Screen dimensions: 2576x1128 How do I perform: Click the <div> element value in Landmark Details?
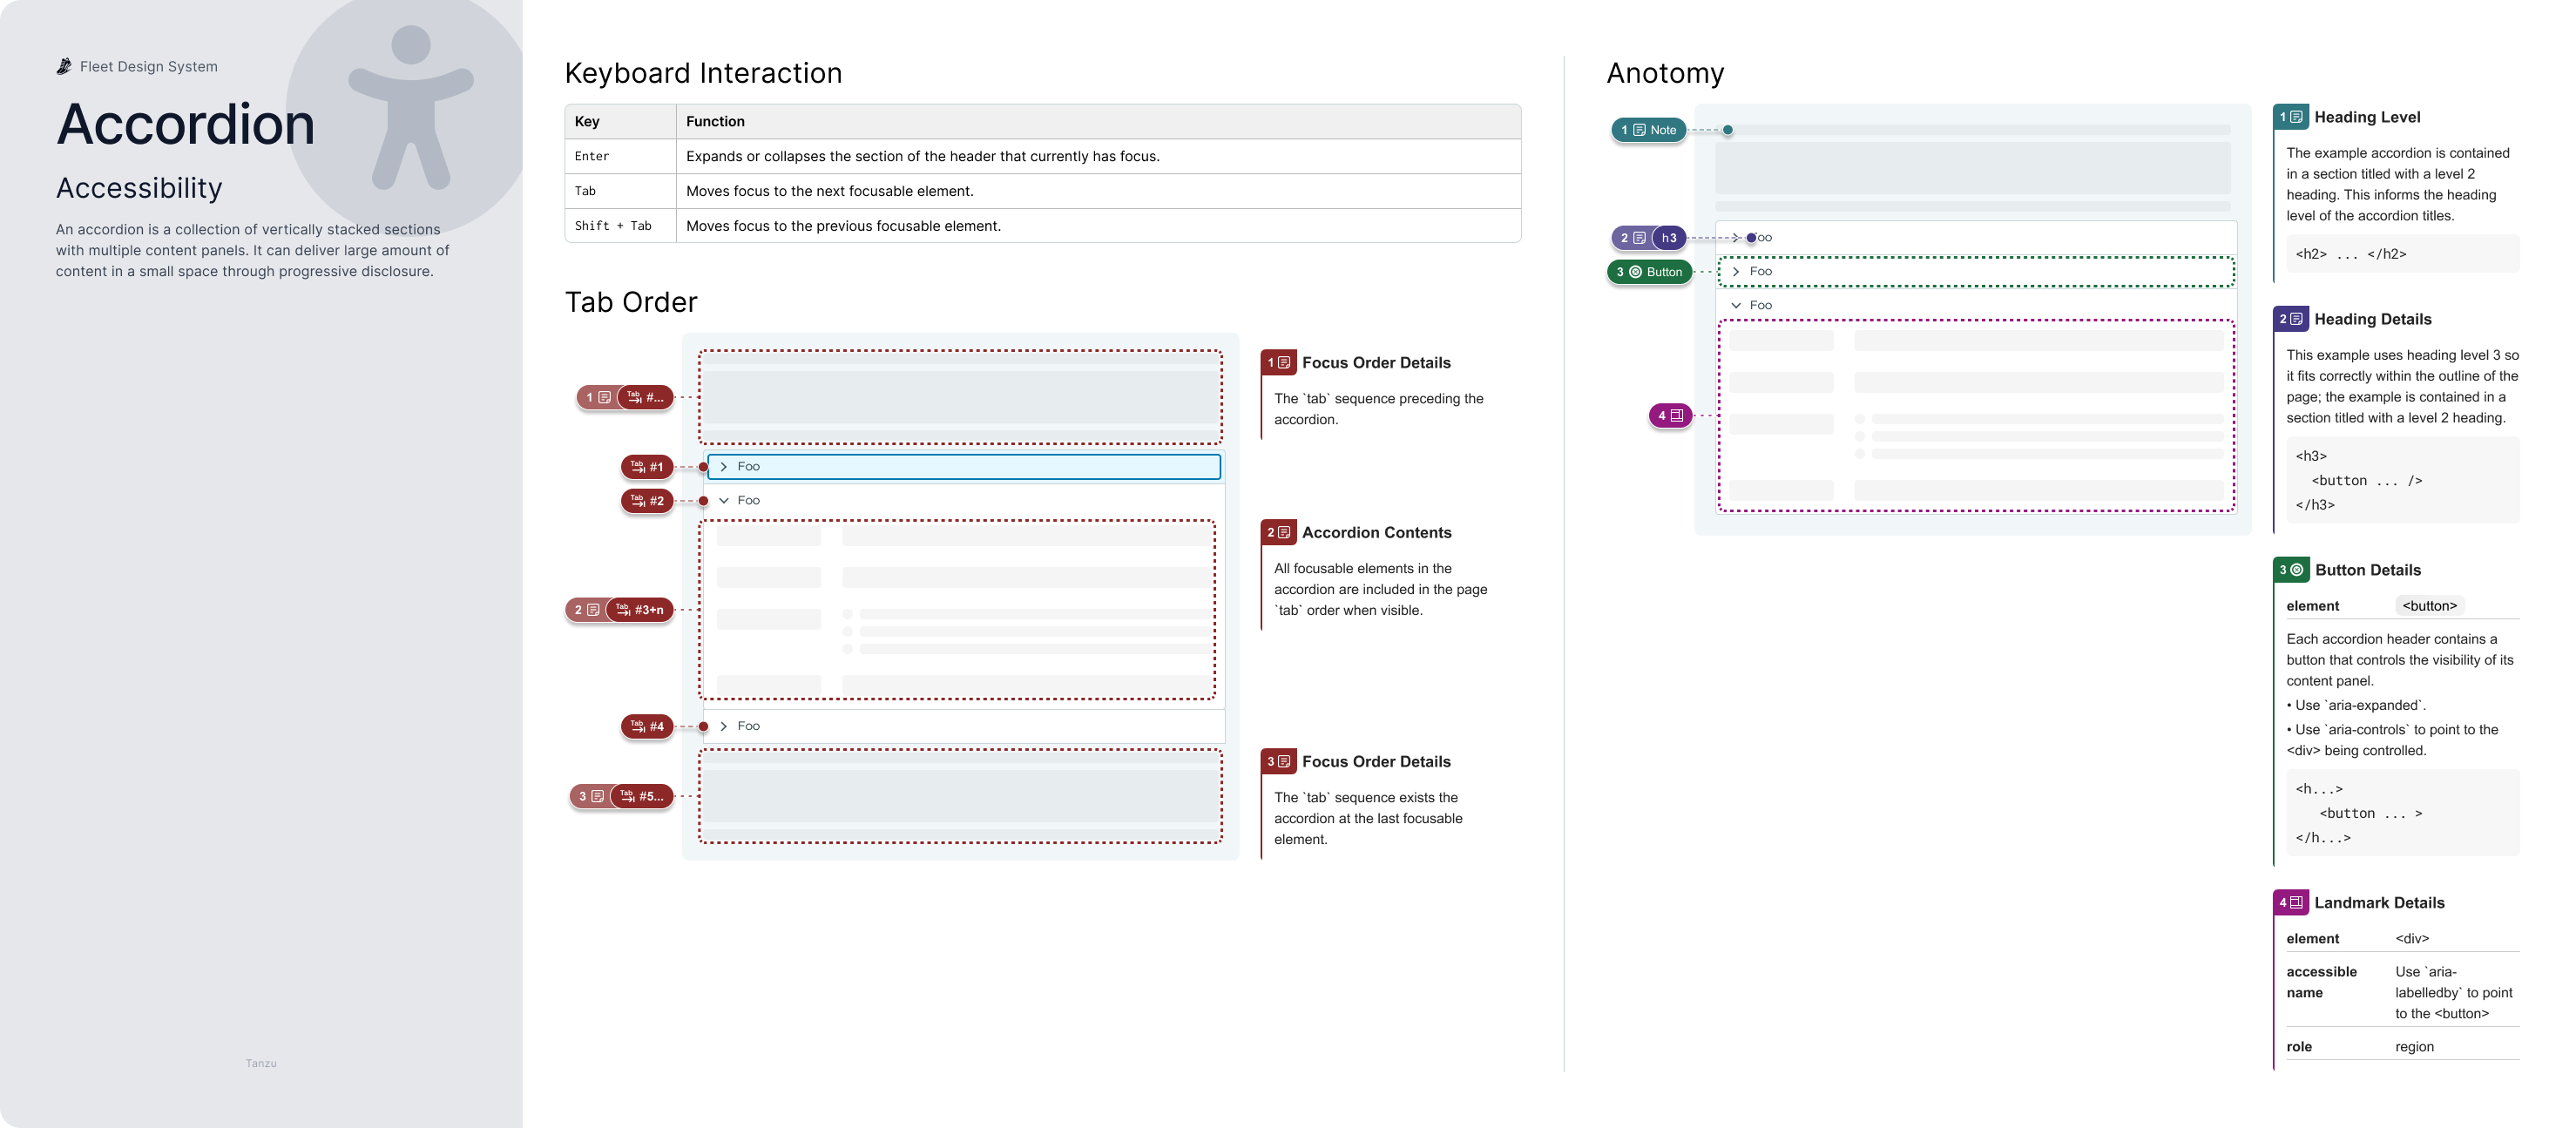2412,939
